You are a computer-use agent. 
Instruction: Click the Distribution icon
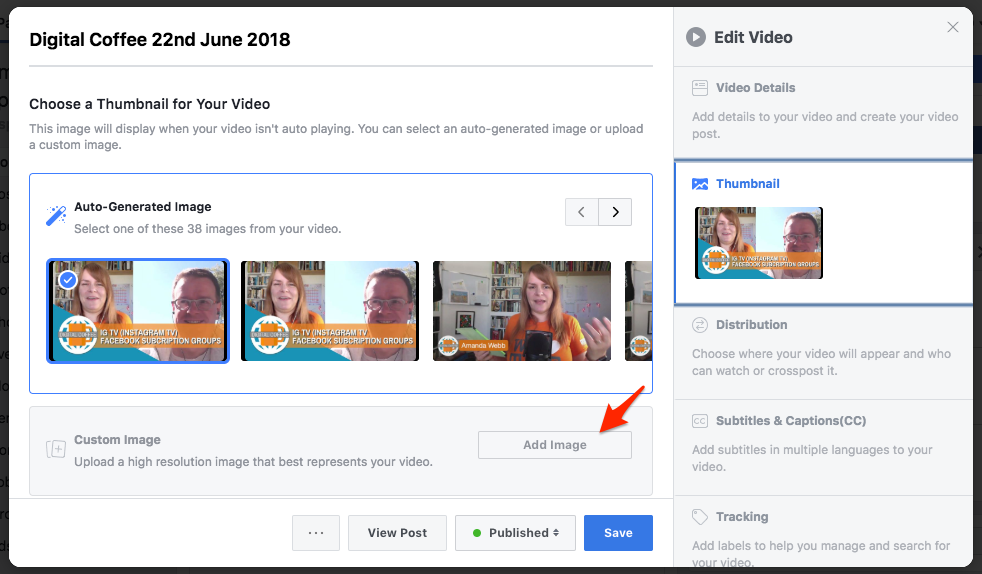click(x=700, y=325)
